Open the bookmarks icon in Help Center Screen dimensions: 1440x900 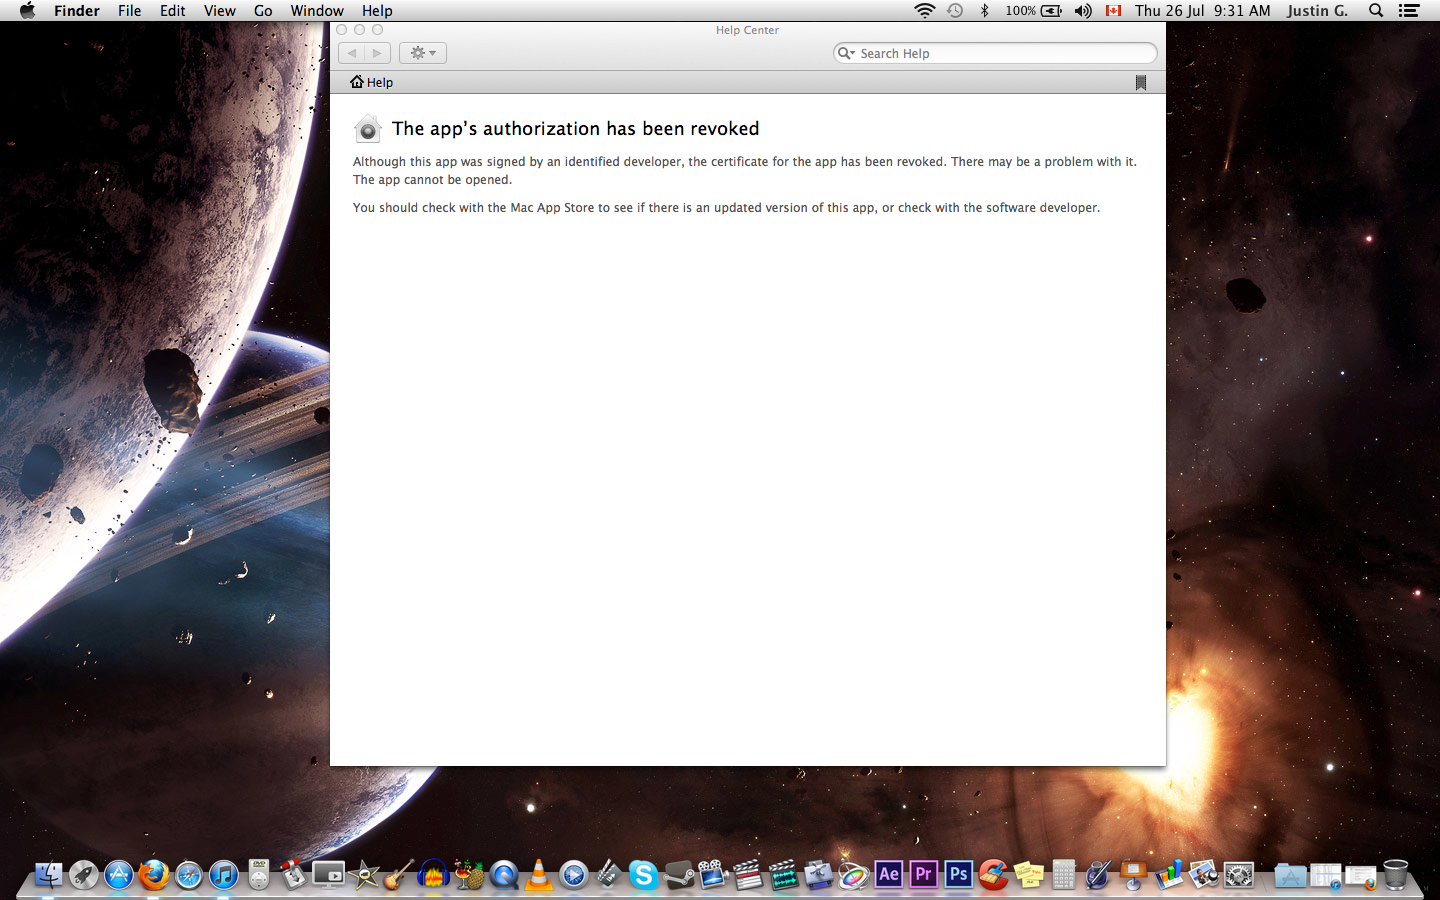coord(1141,83)
